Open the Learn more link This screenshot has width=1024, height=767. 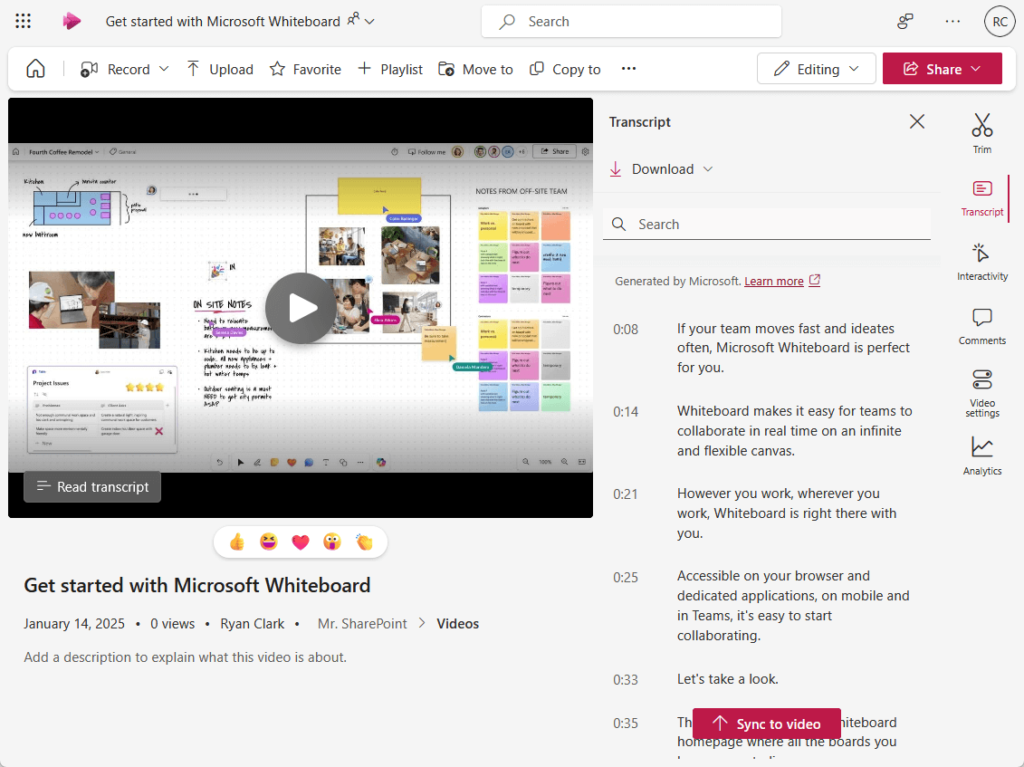pos(774,281)
